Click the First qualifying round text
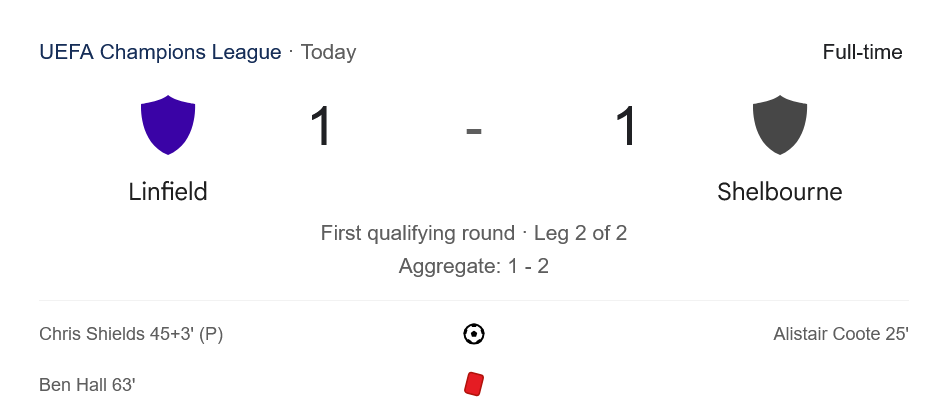948x420 pixels. (x=417, y=233)
